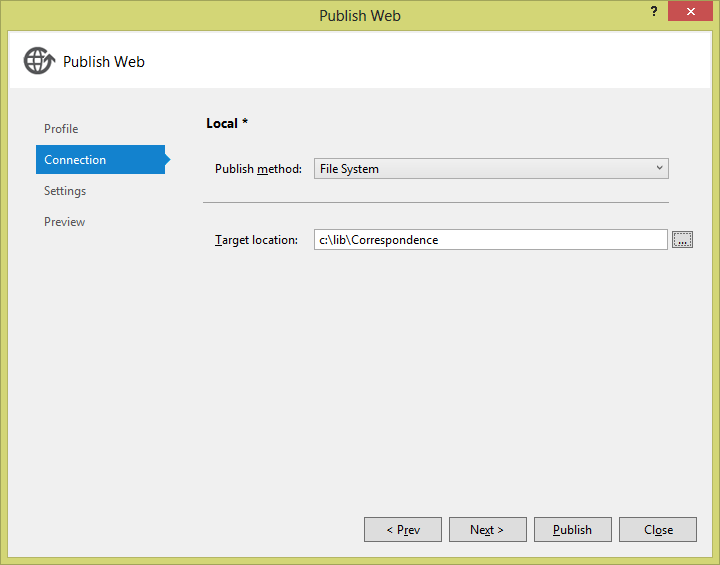
Task: Switch to the Settings step
Action: (65, 191)
